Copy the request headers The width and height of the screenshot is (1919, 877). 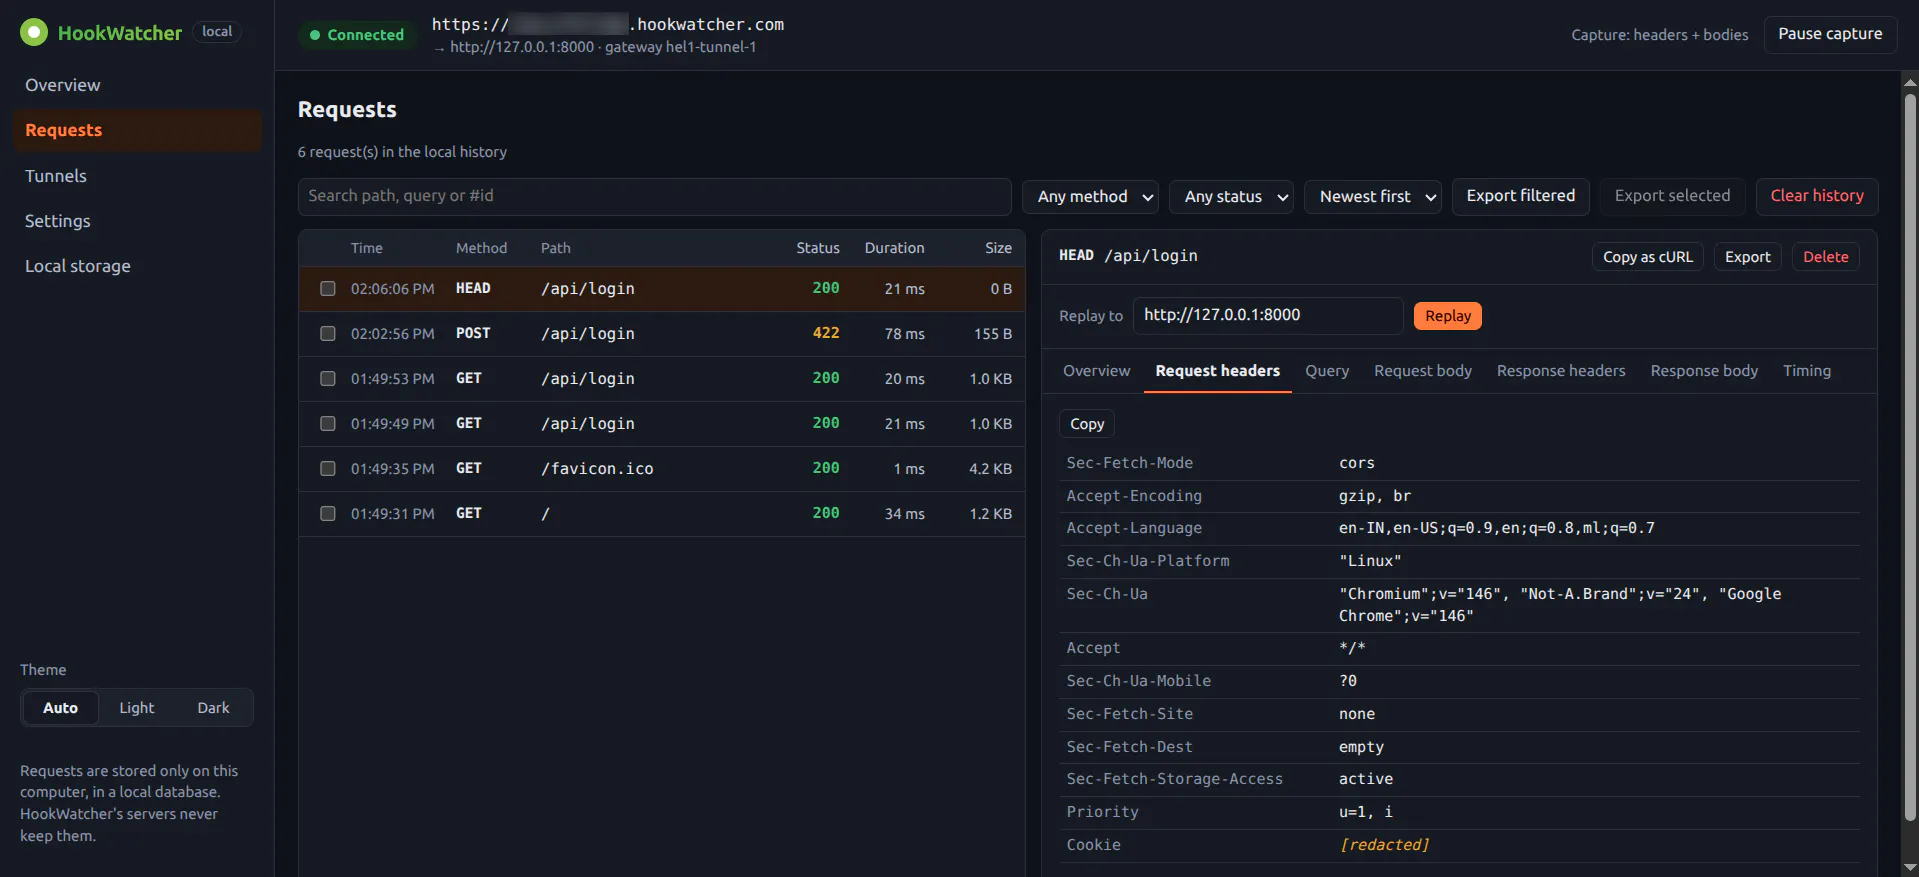click(1087, 424)
